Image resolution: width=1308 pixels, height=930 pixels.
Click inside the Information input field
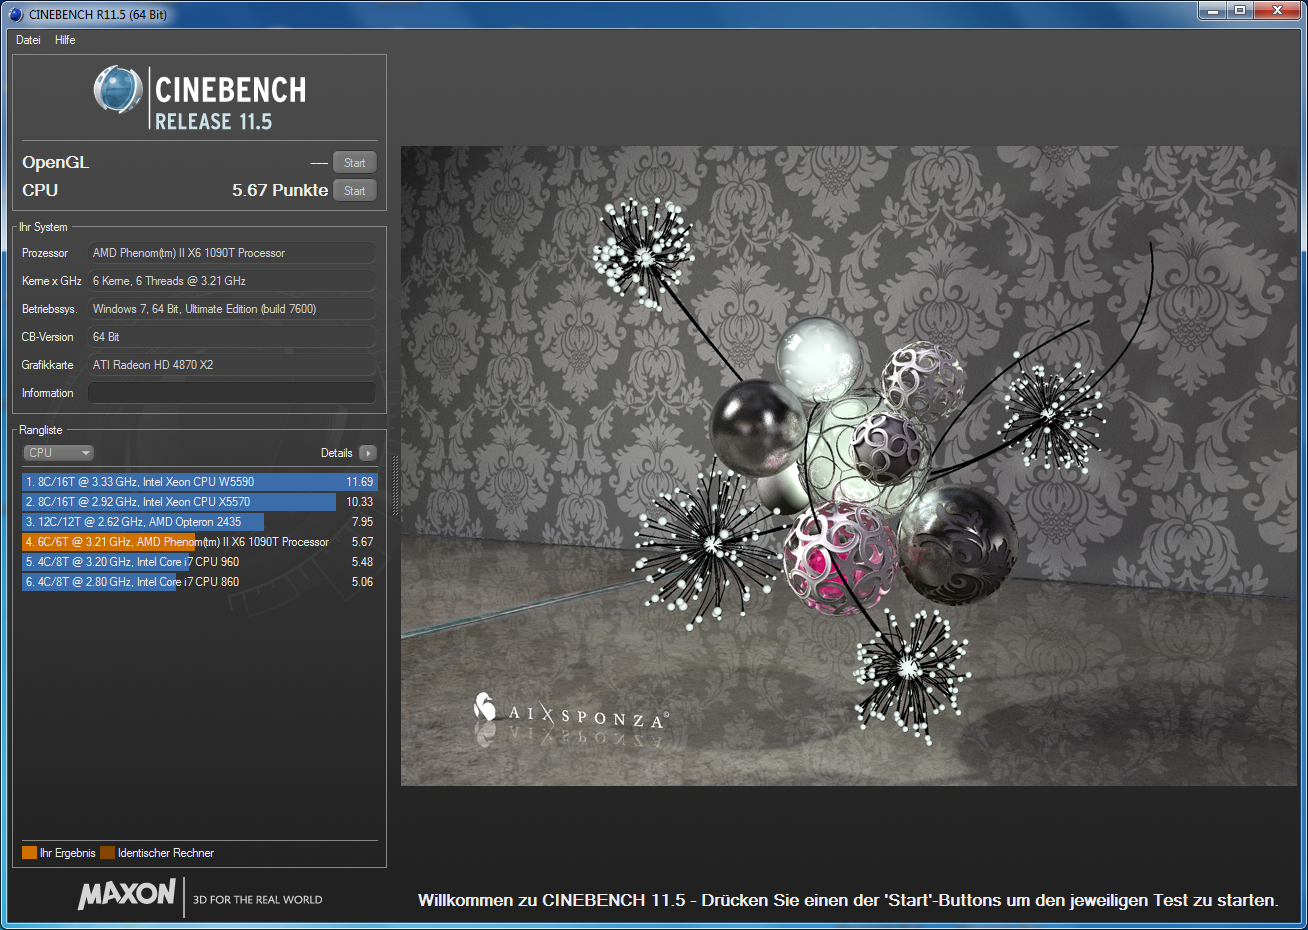click(x=232, y=392)
